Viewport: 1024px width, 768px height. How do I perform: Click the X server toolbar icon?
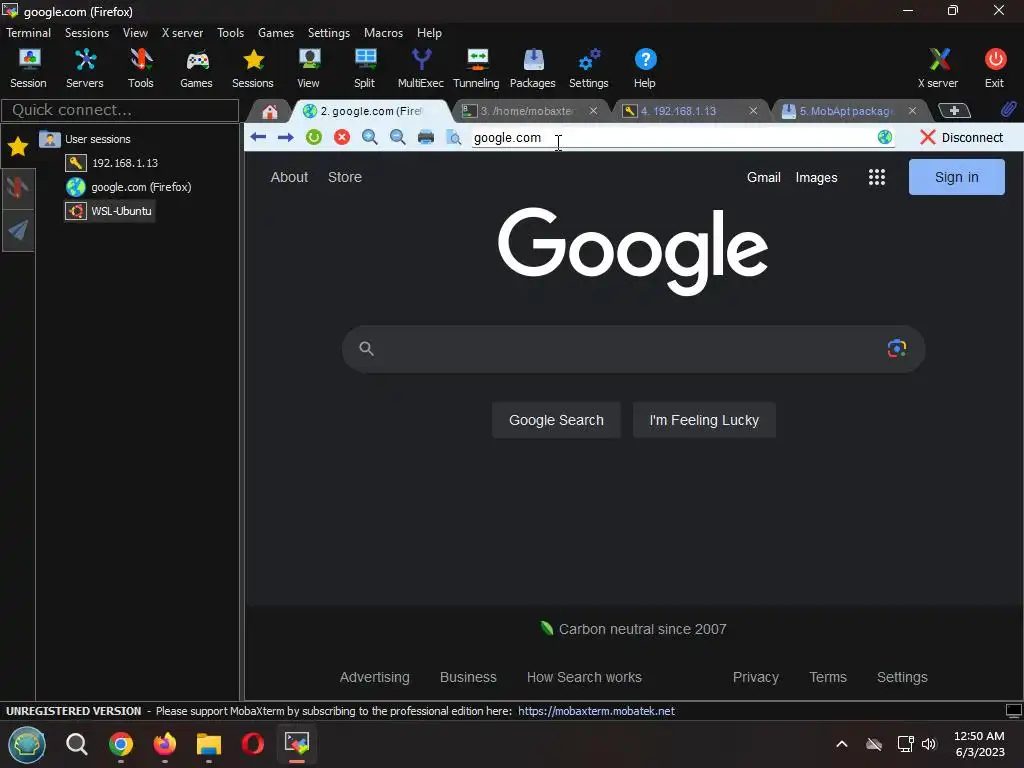pos(938,68)
